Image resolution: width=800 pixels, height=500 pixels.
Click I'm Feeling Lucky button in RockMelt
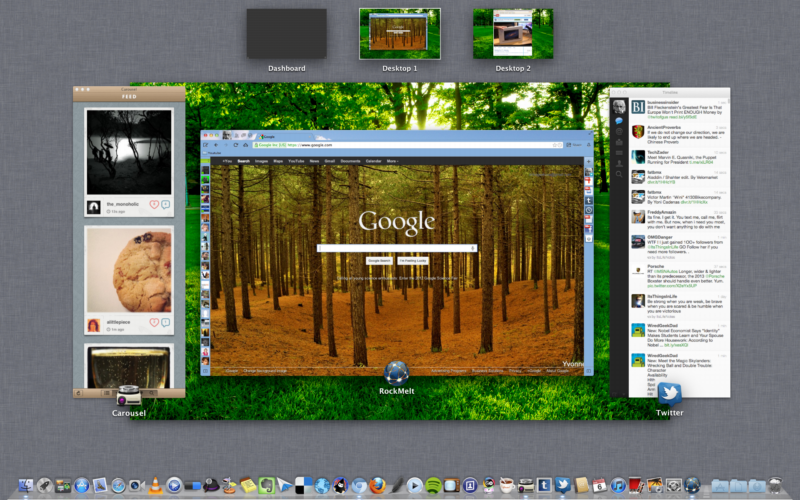(413, 261)
